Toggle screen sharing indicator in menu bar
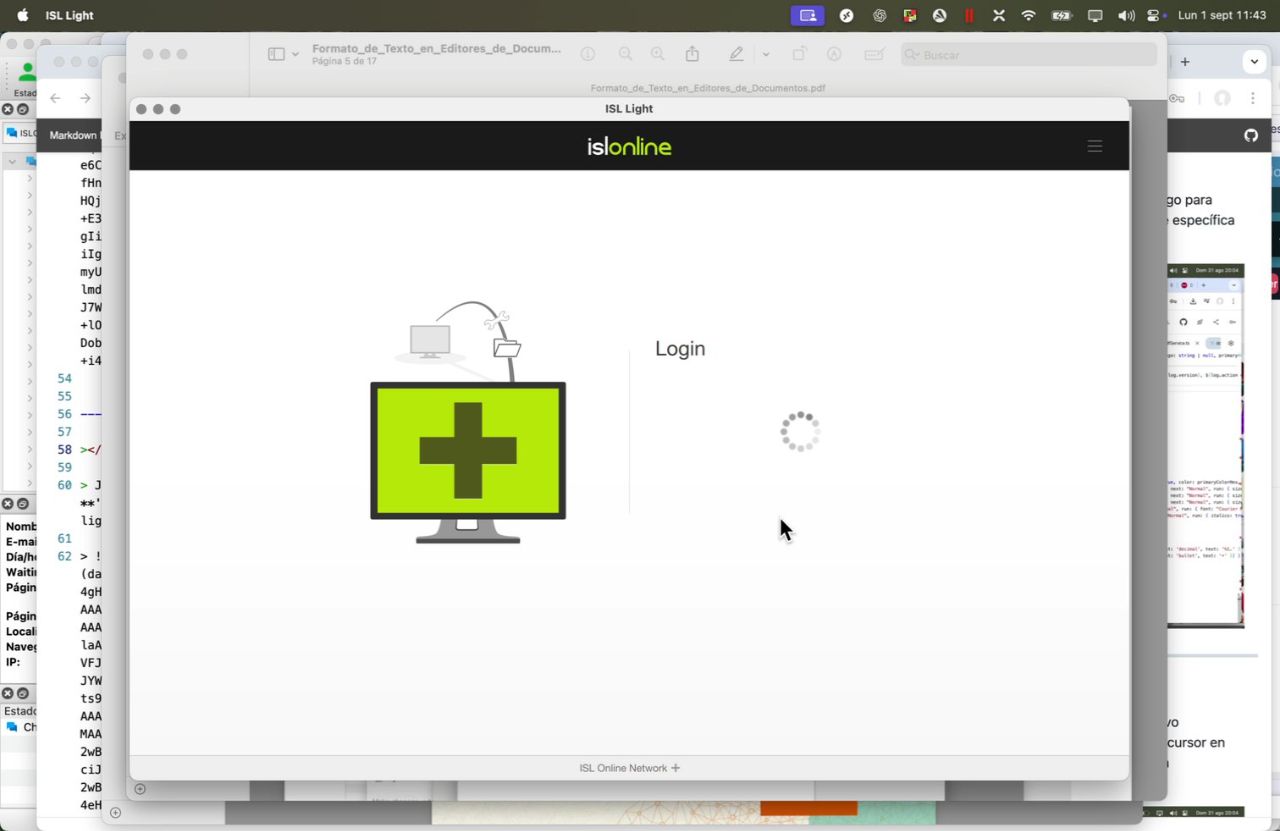1280x831 pixels. (808, 15)
